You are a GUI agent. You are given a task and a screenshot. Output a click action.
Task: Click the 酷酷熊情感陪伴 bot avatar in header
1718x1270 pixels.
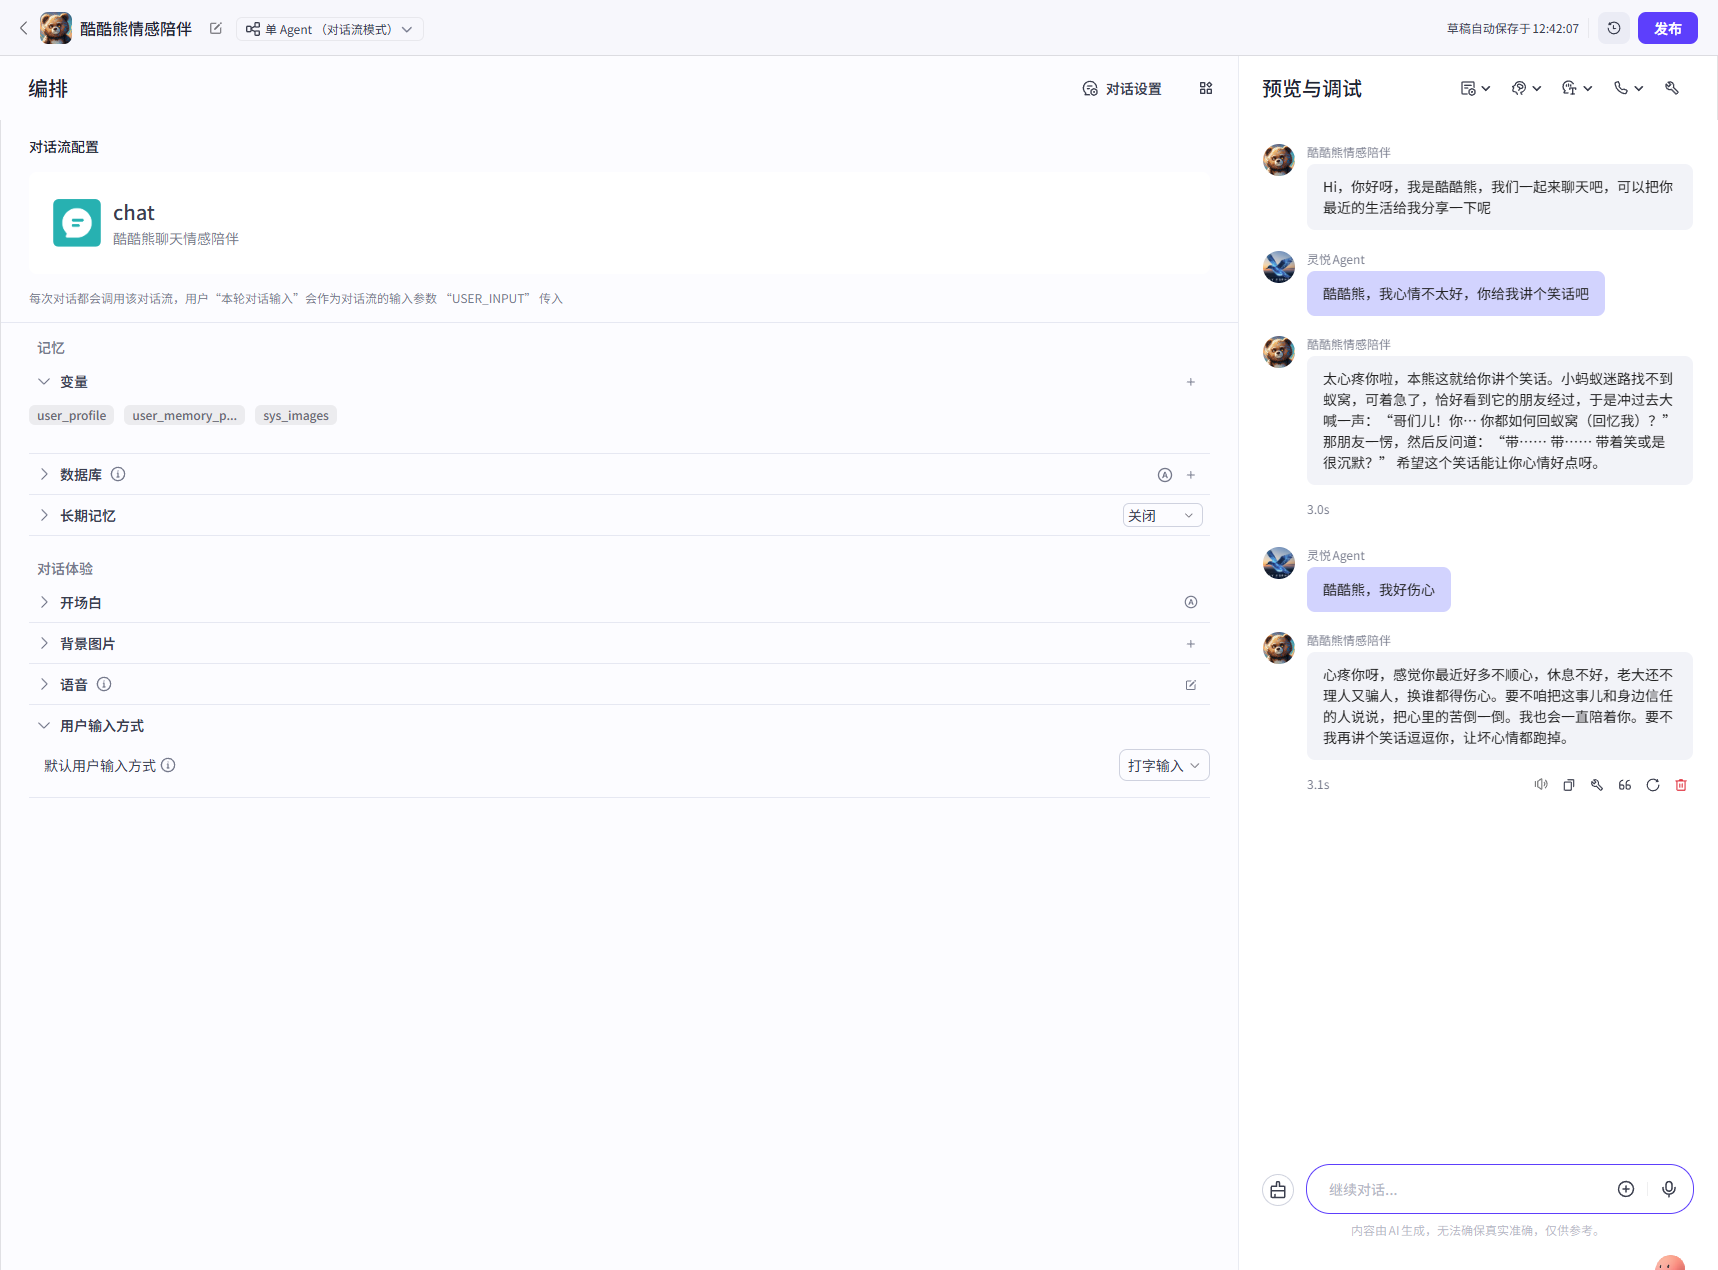56,28
